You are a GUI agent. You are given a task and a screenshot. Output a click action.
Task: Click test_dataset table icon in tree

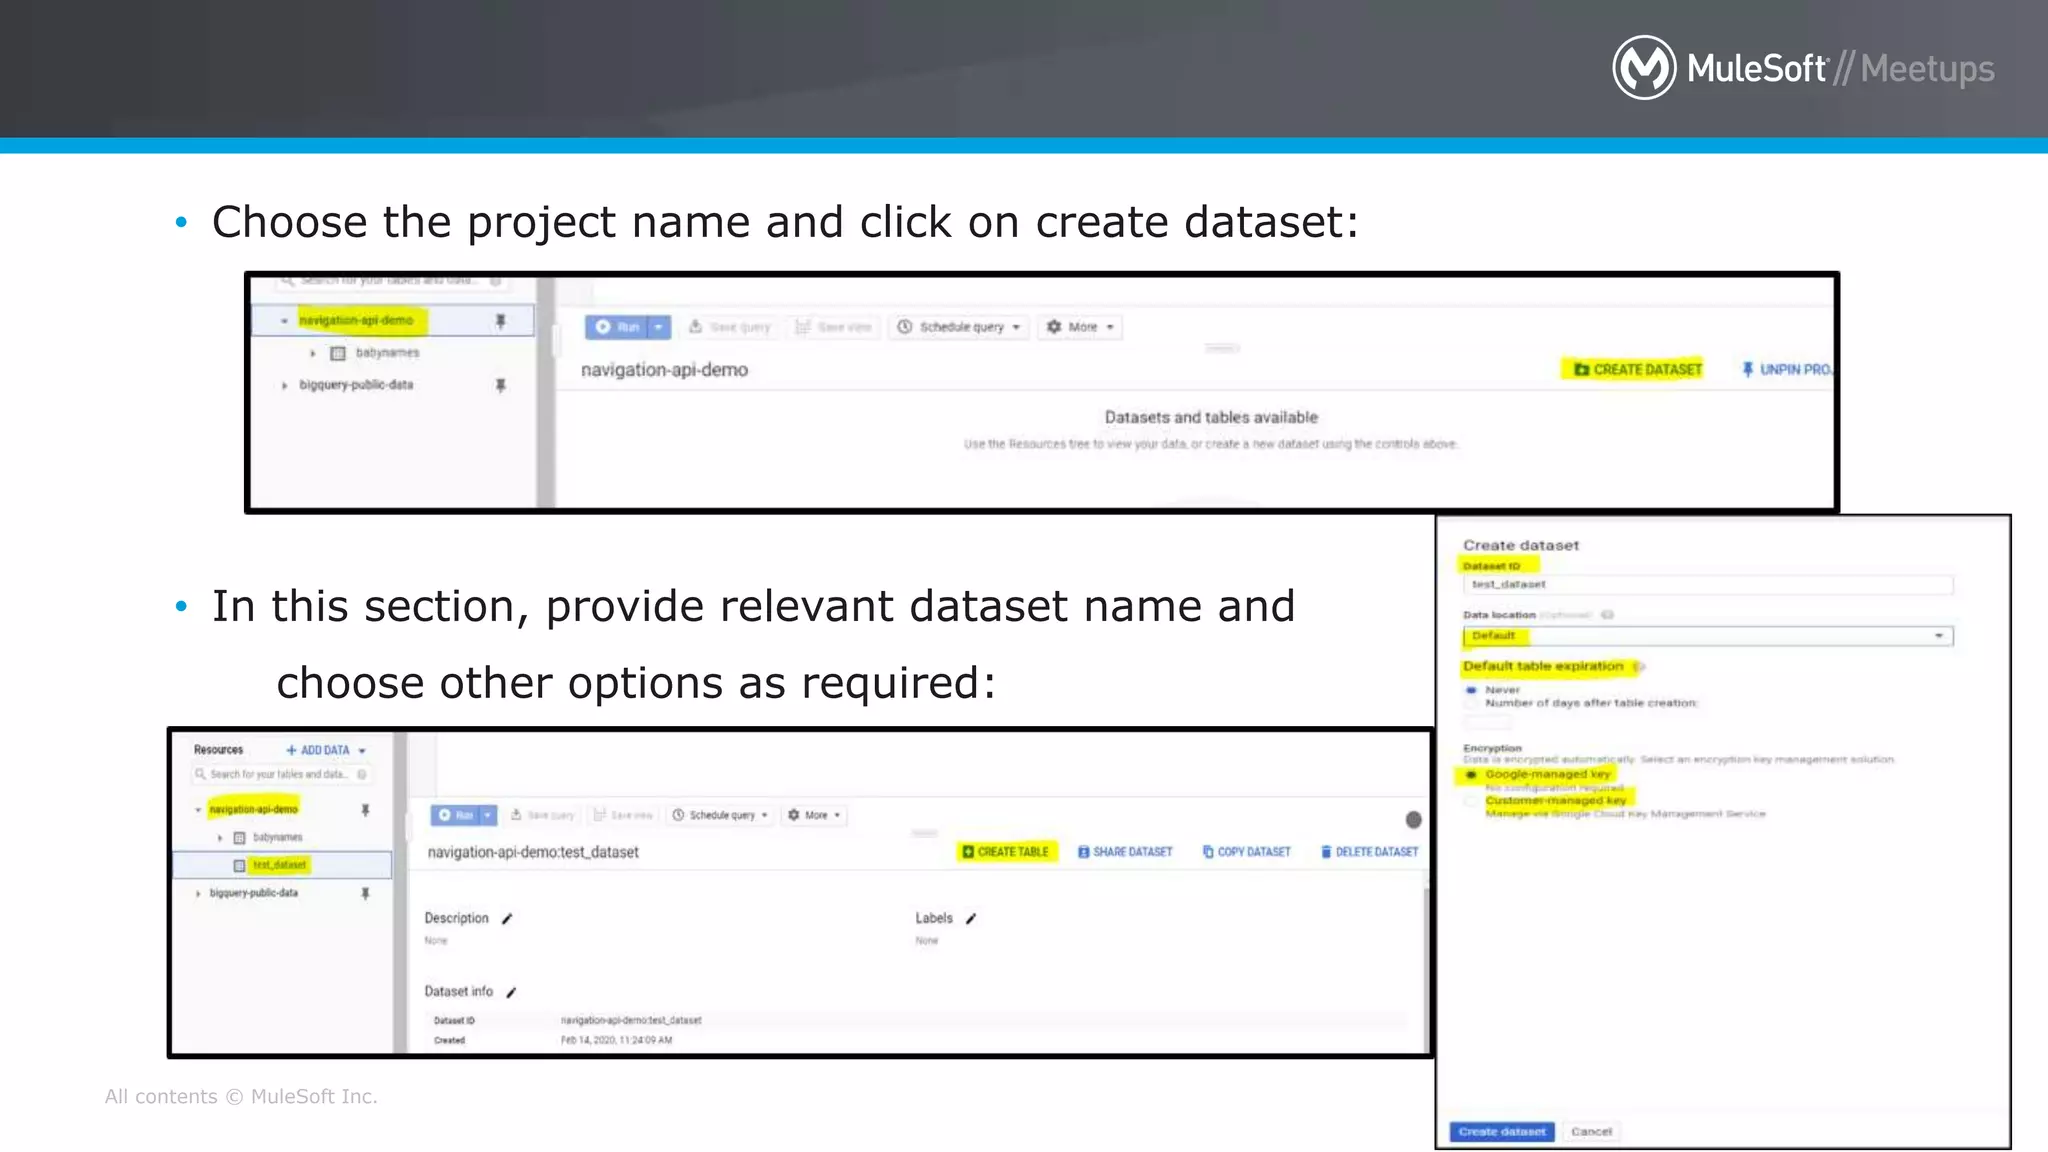239,865
